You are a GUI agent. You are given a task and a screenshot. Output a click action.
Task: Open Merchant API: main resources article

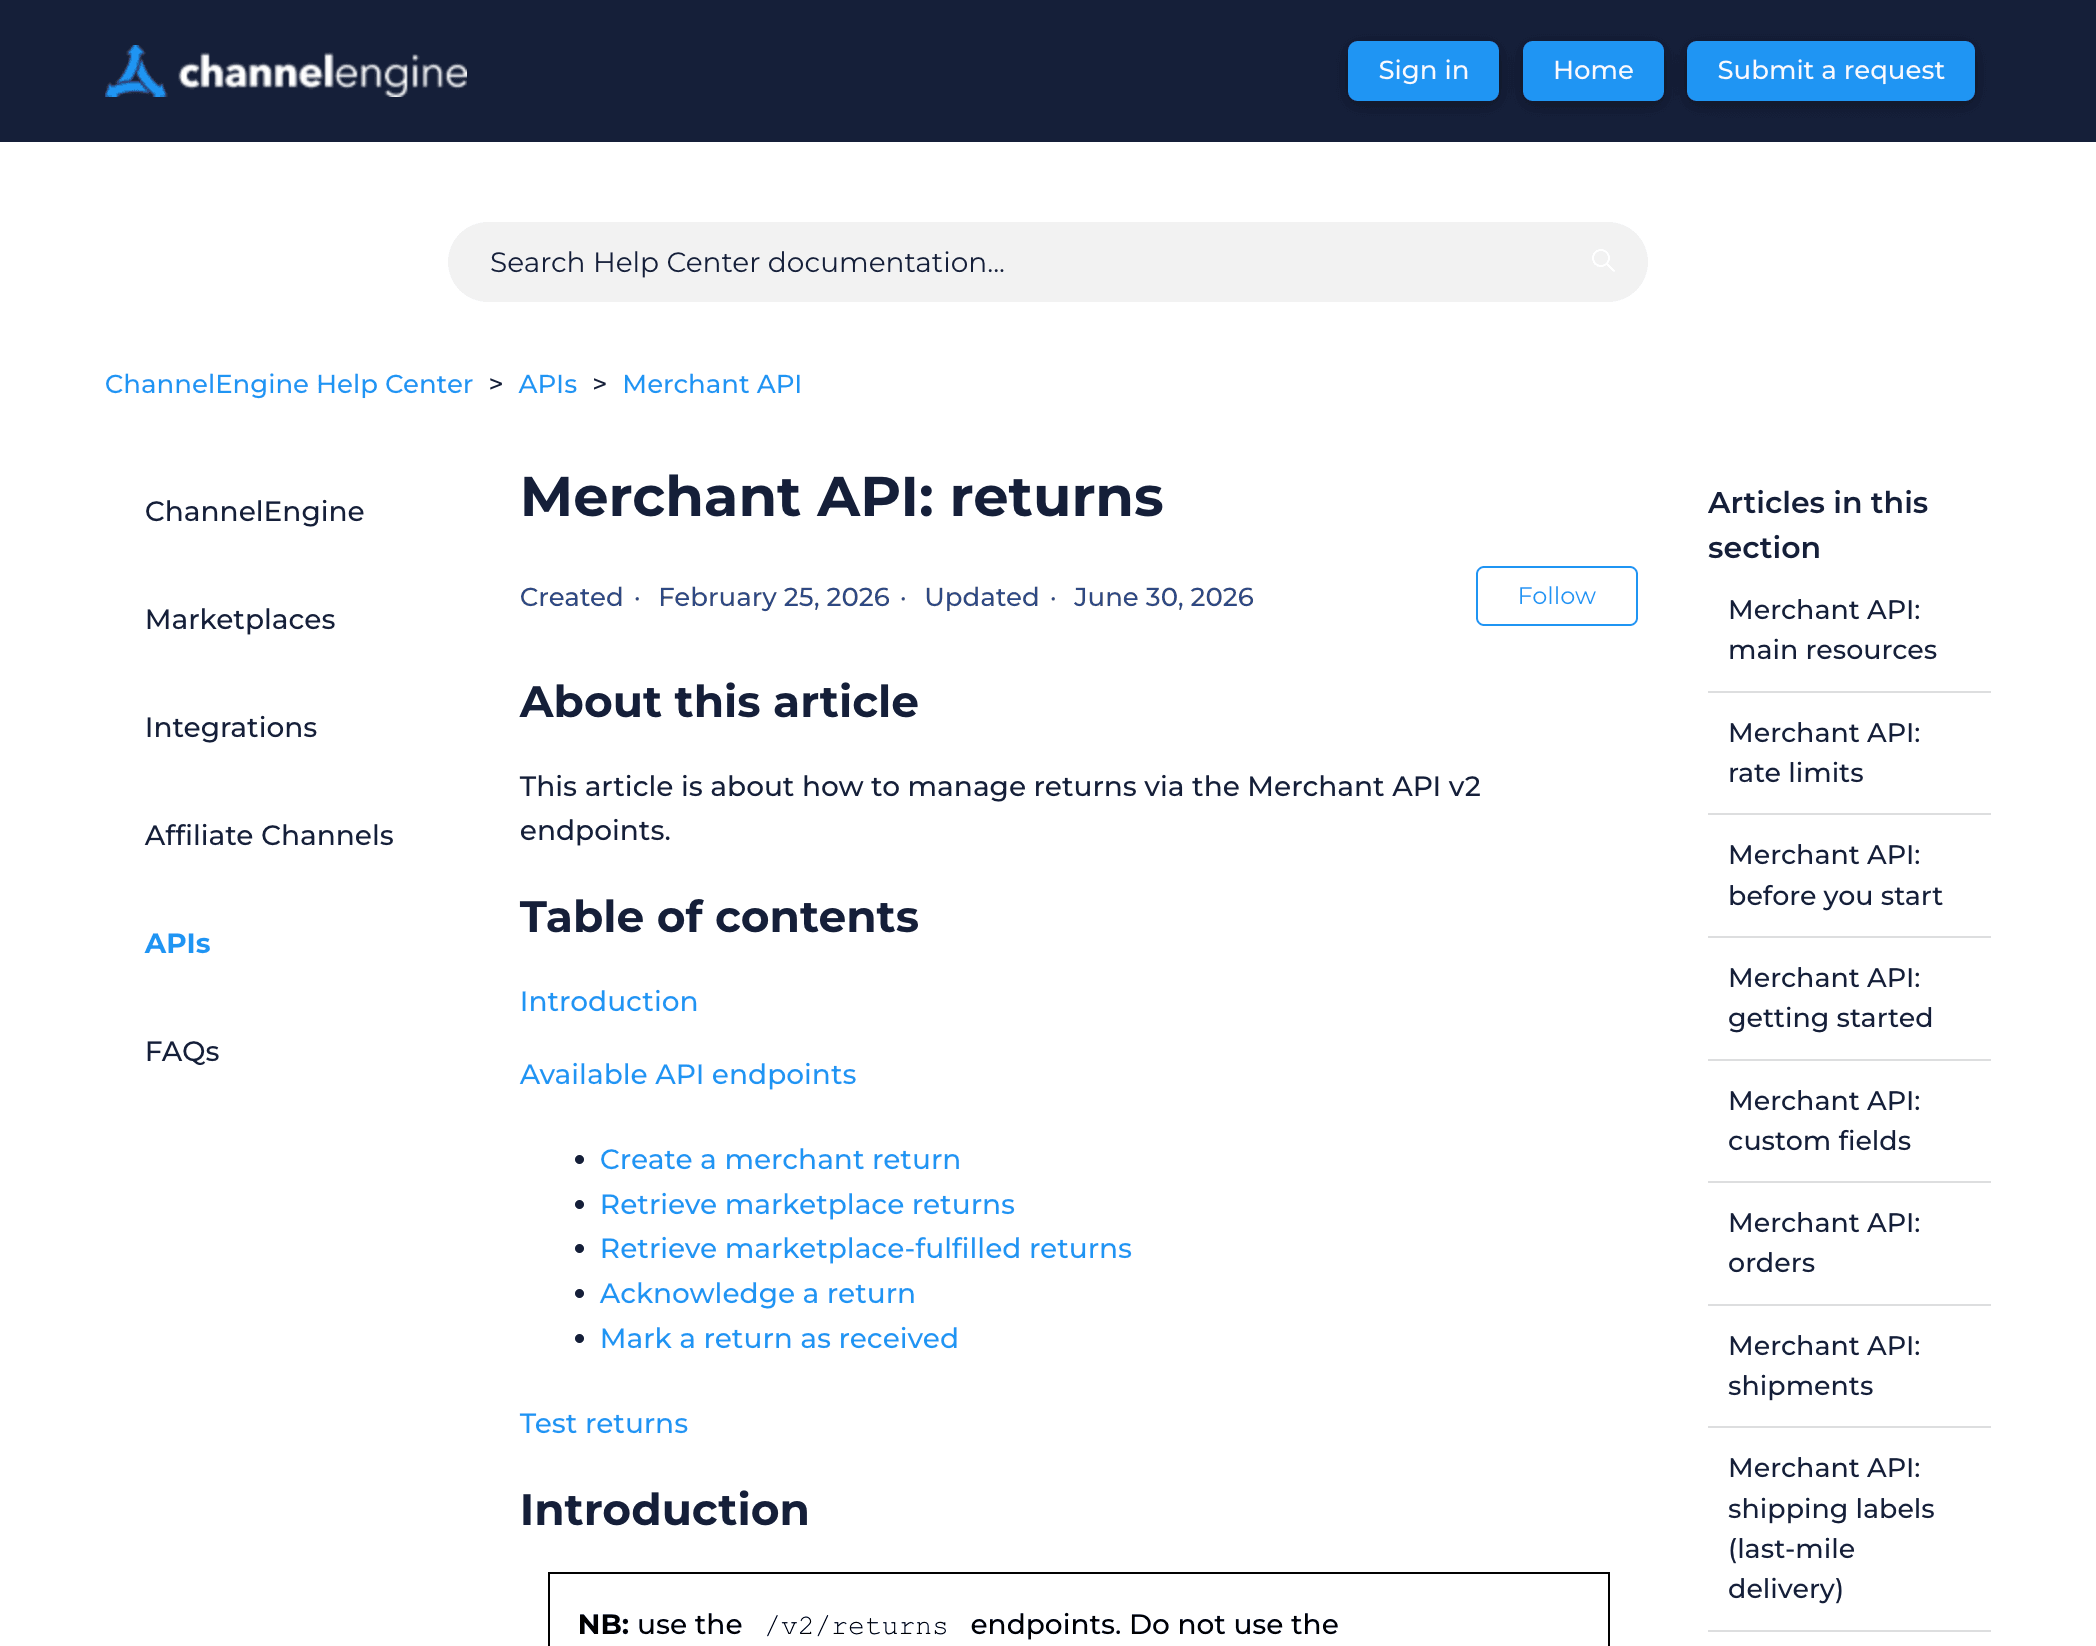coord(1832,630)
